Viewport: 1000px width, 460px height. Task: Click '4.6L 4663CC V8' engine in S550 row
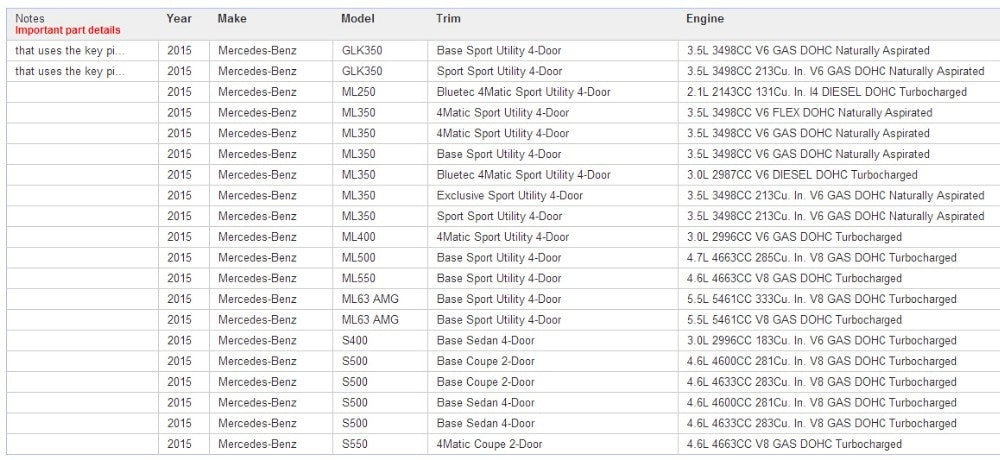(794, 444)
